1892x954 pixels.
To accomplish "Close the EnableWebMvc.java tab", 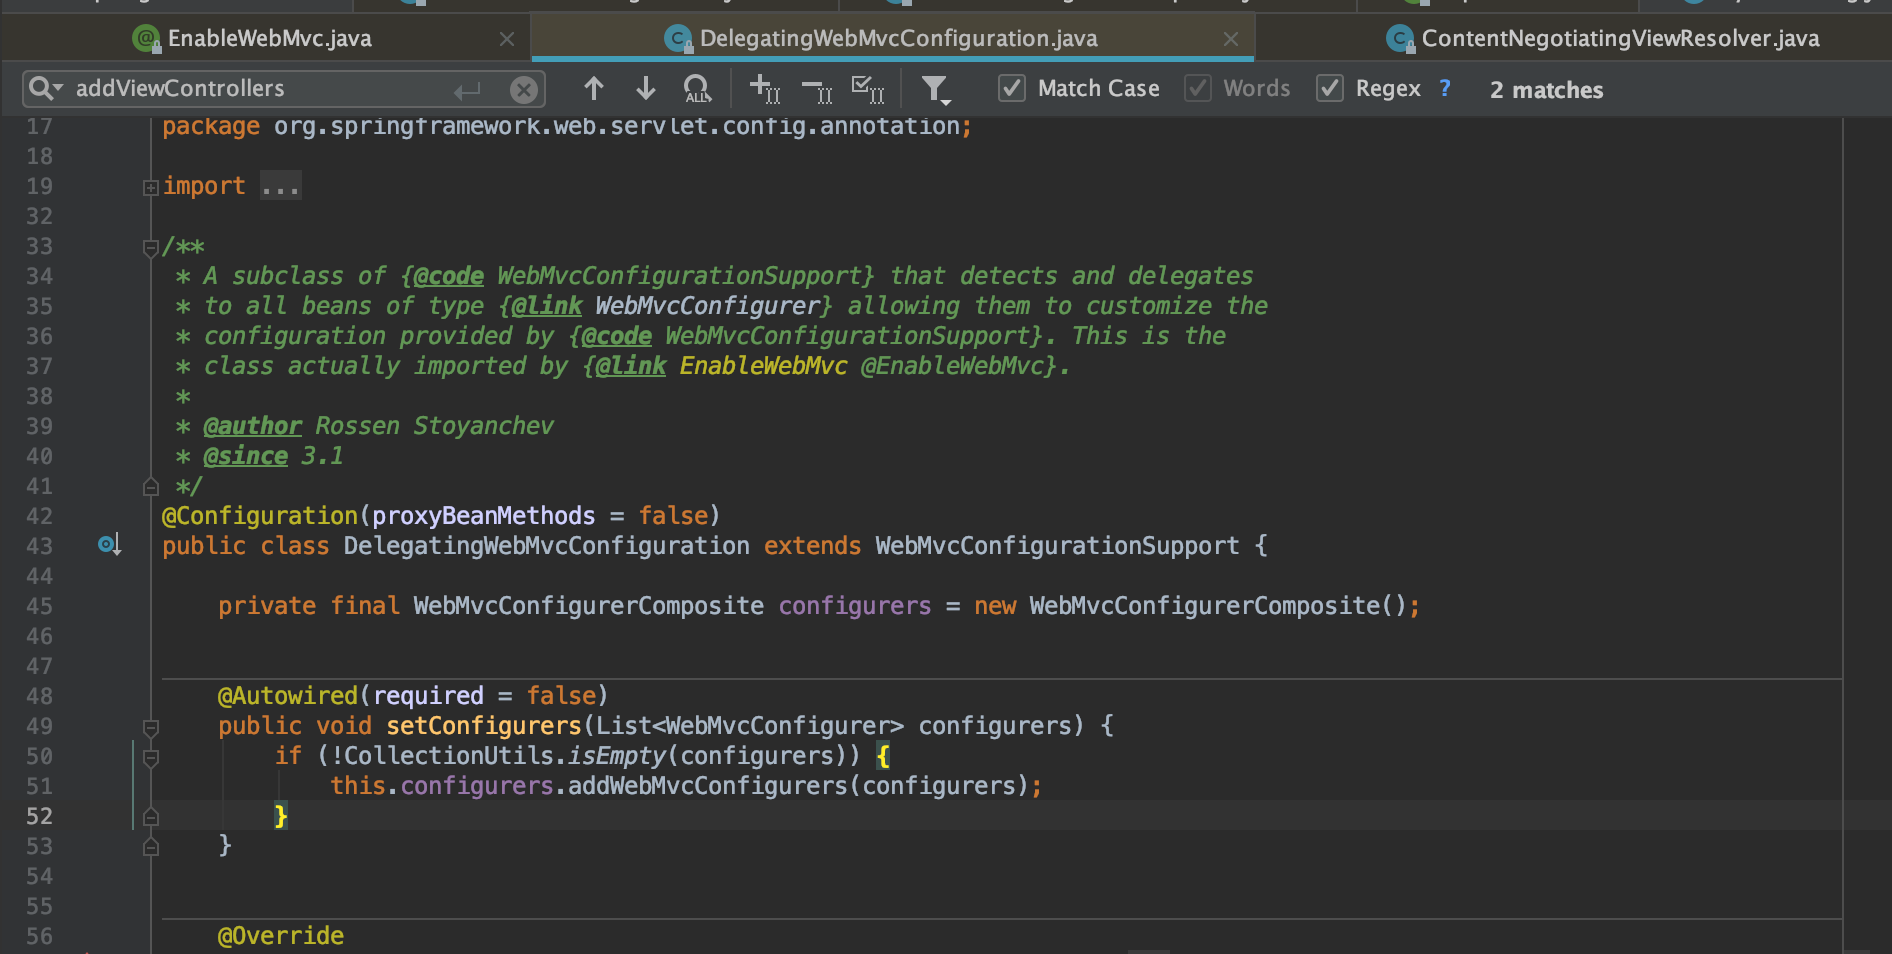I will point(507,39).
